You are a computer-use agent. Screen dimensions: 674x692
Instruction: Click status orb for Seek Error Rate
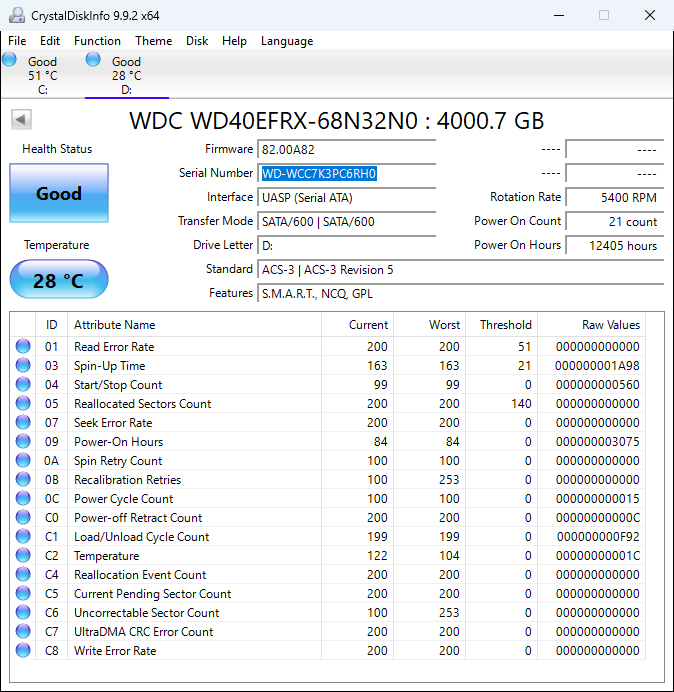[x=23, y=422]
